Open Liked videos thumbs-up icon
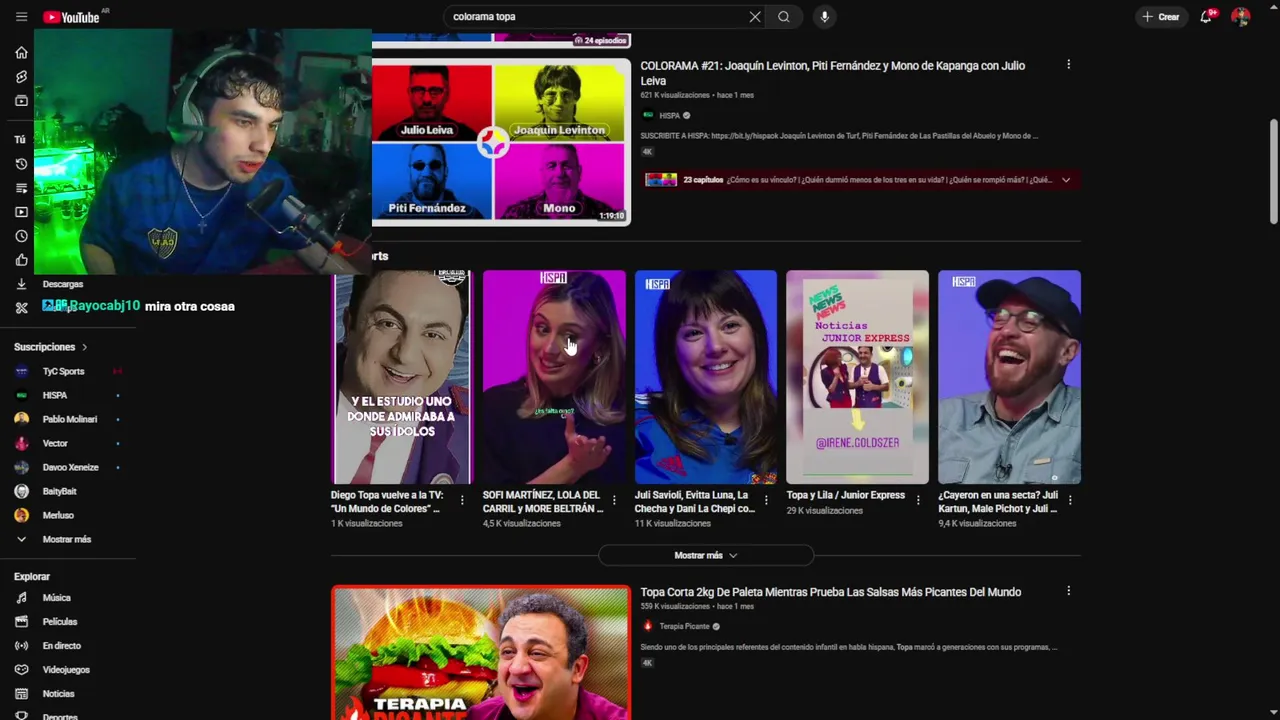This screenshot has width=1280, height=720. (21, 260)
